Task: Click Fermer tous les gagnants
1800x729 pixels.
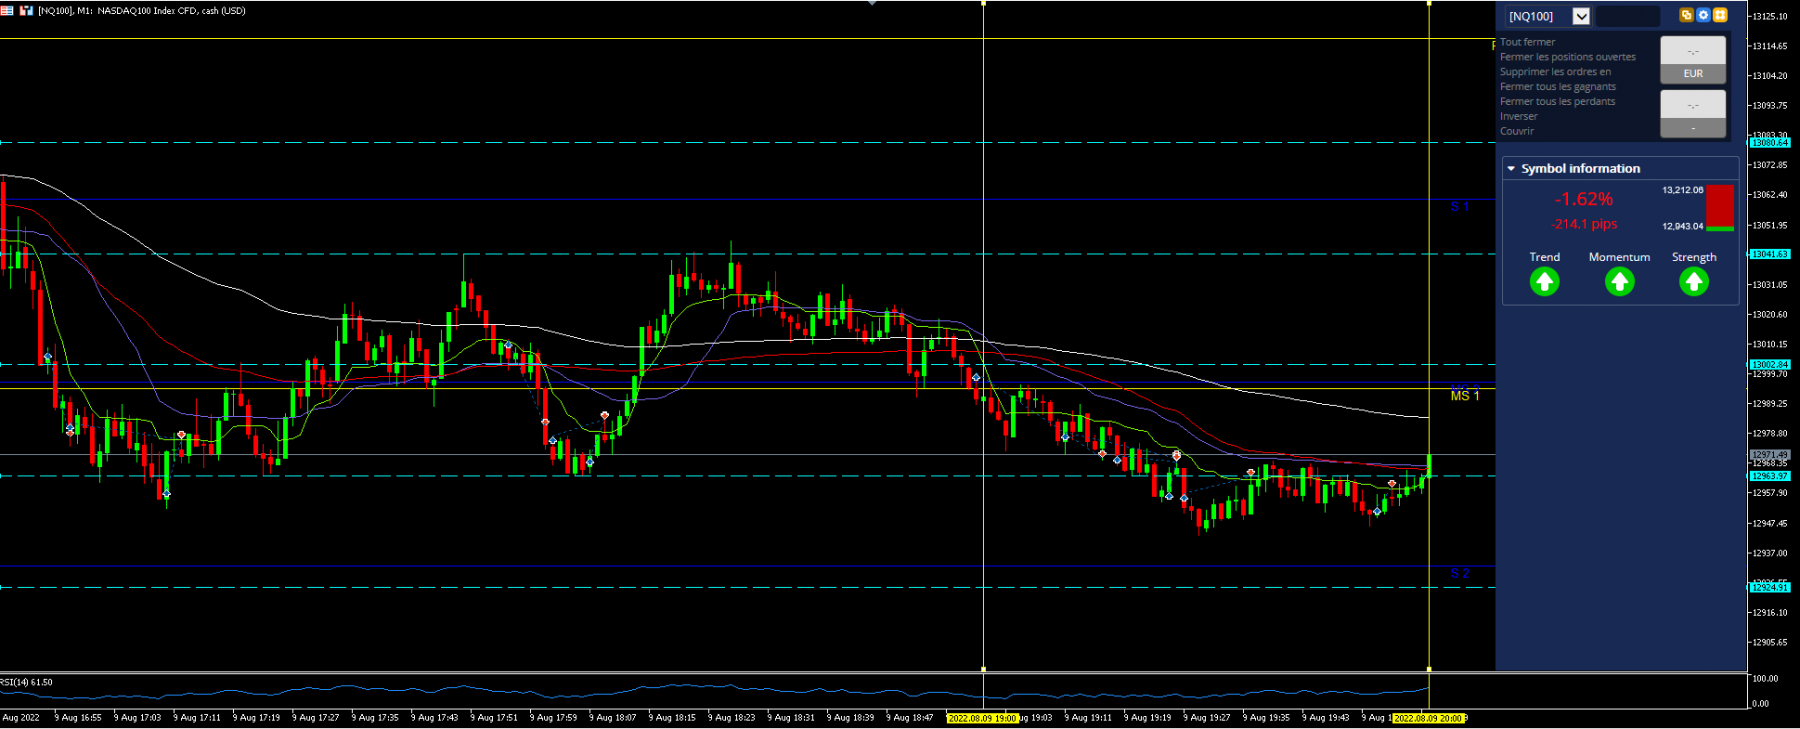Action: click(1557, 87)
